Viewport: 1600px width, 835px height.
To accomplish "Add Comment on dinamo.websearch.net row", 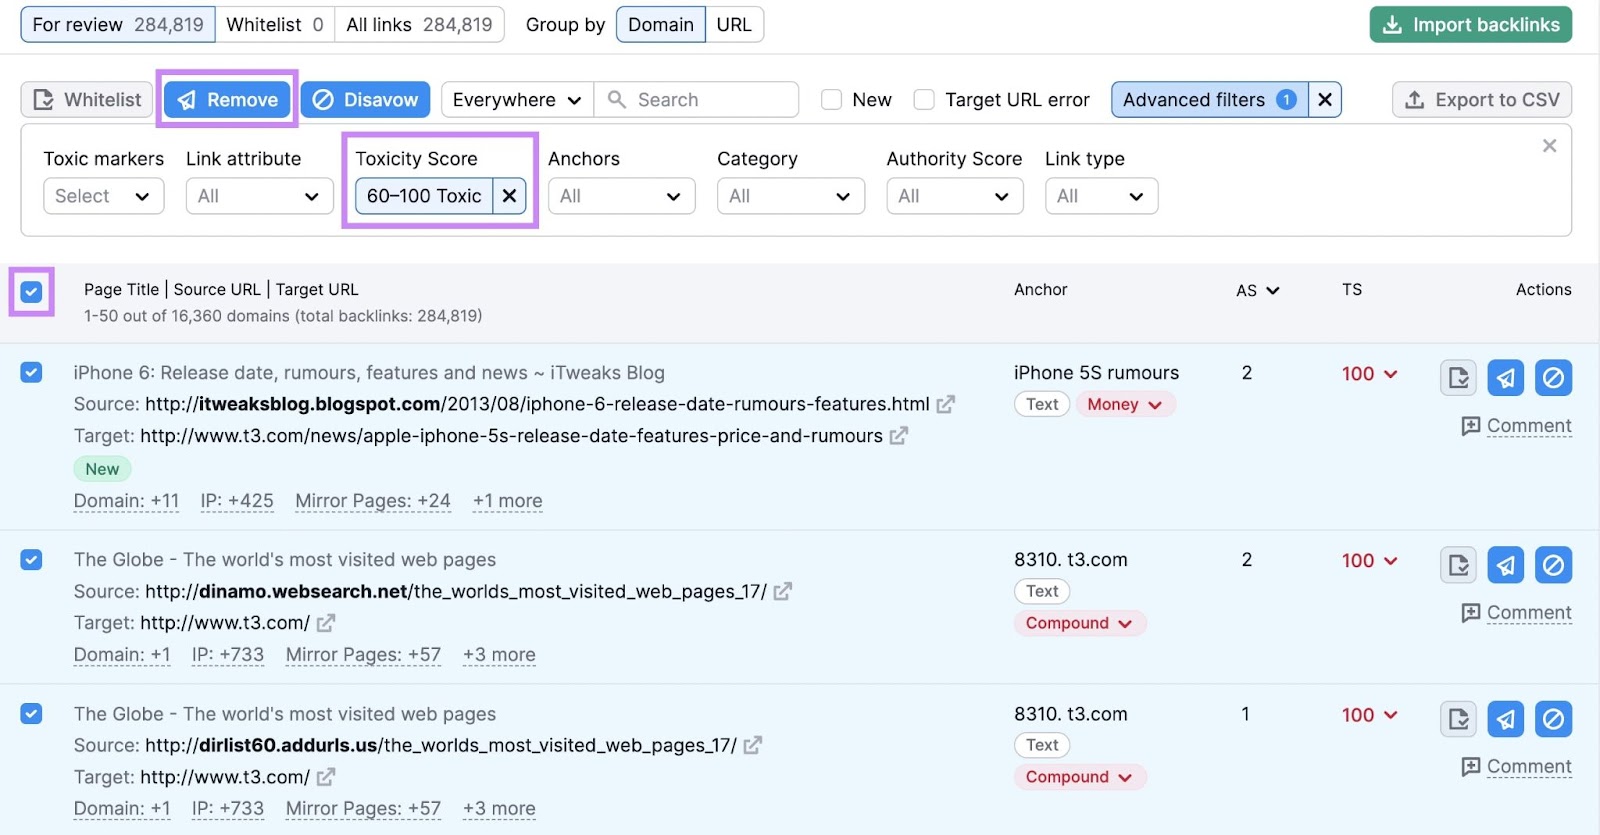I will [x=1516, y=613].
